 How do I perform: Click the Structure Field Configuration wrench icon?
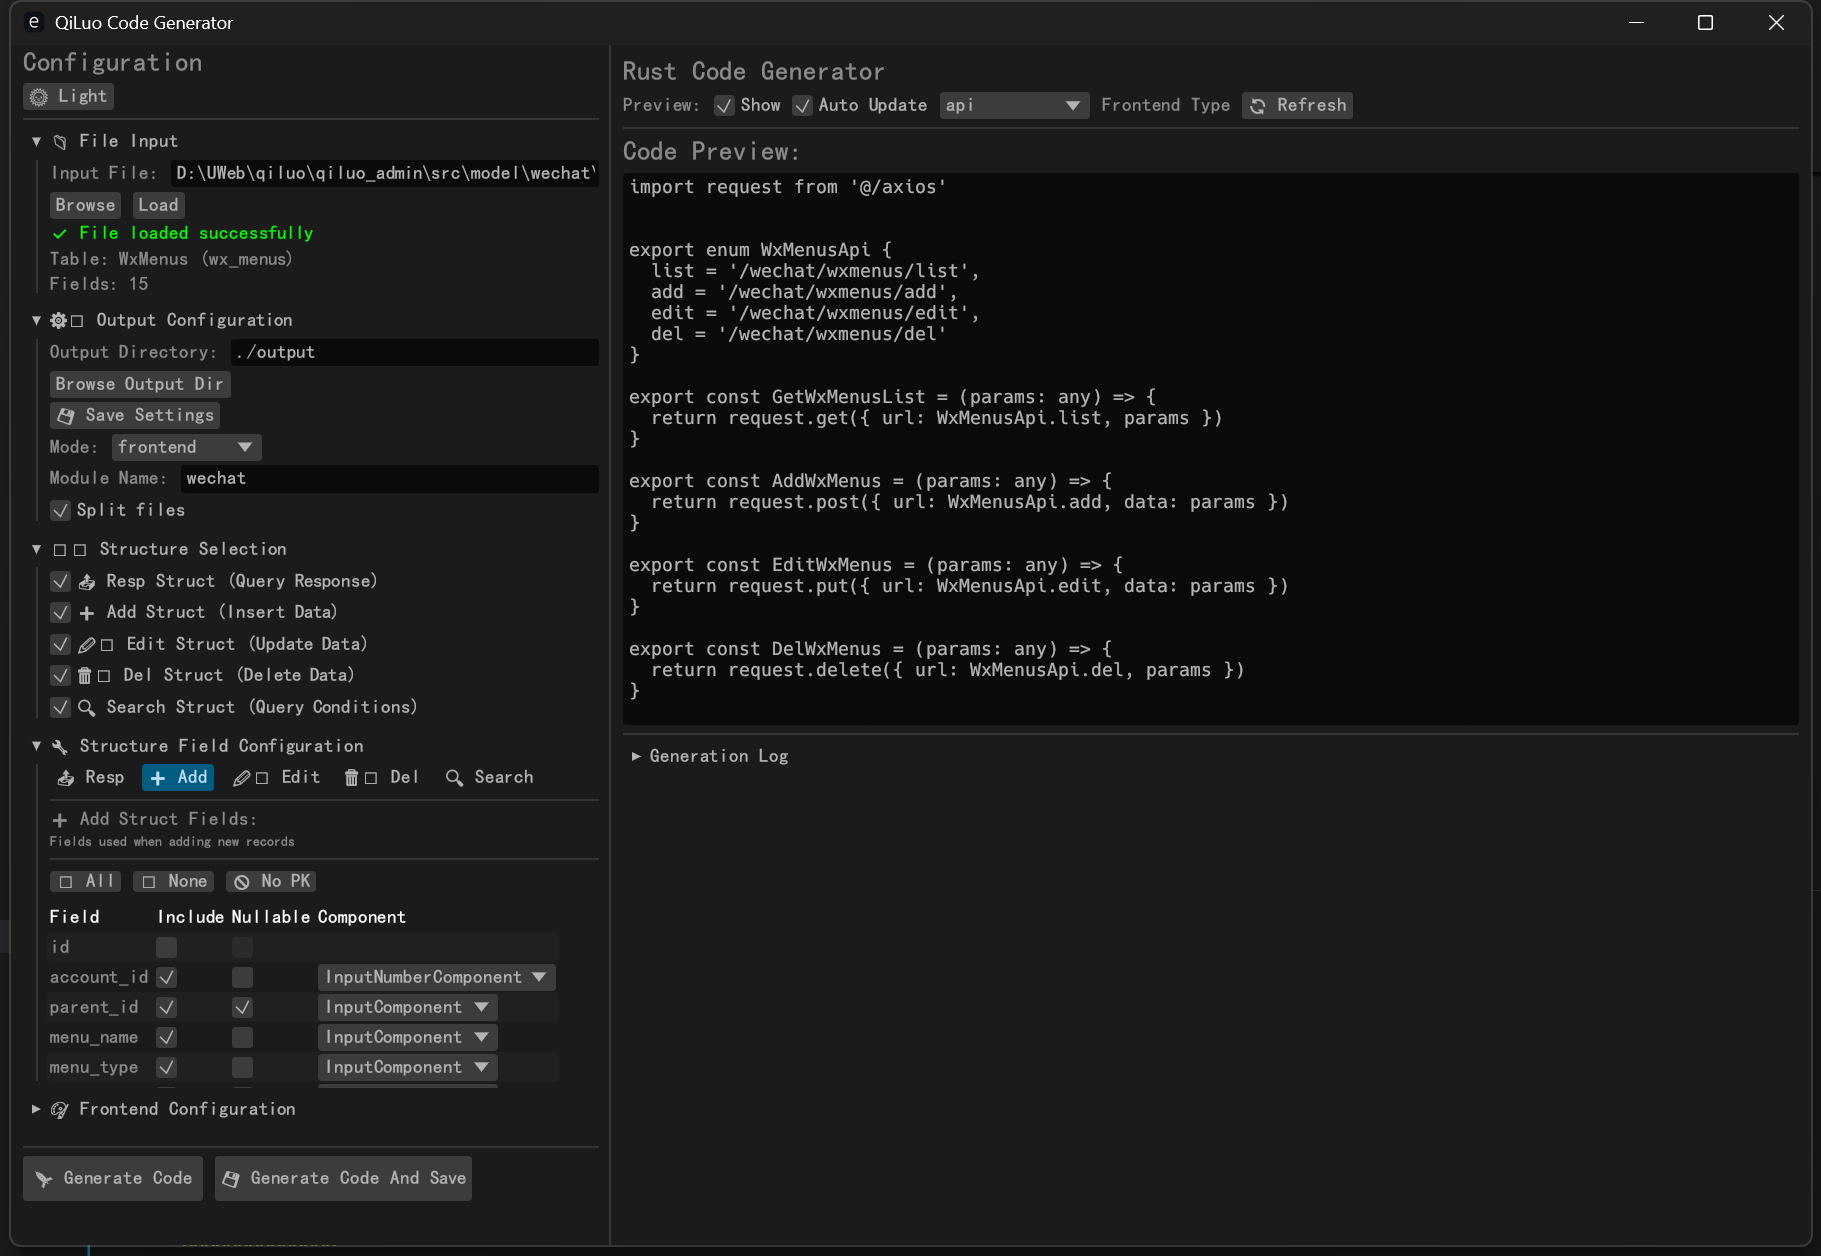pyautogui.click(x=60, y=747)
